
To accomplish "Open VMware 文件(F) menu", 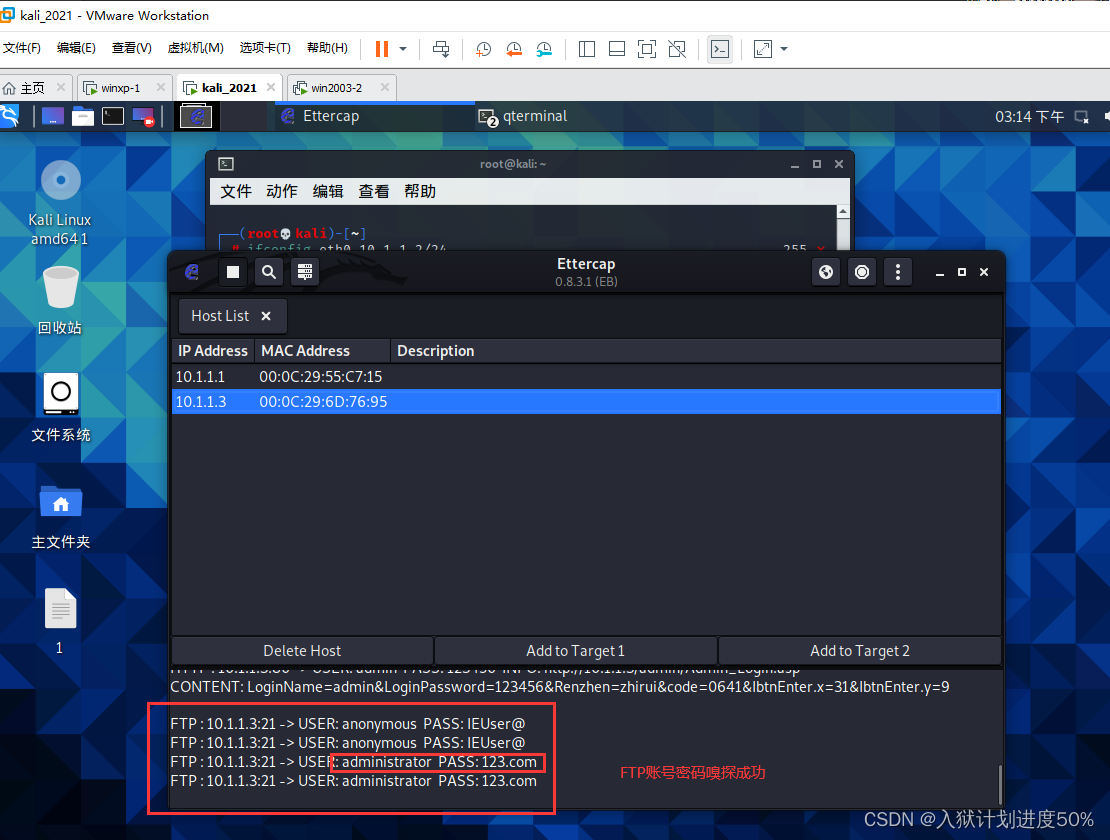I will (22, 48).
